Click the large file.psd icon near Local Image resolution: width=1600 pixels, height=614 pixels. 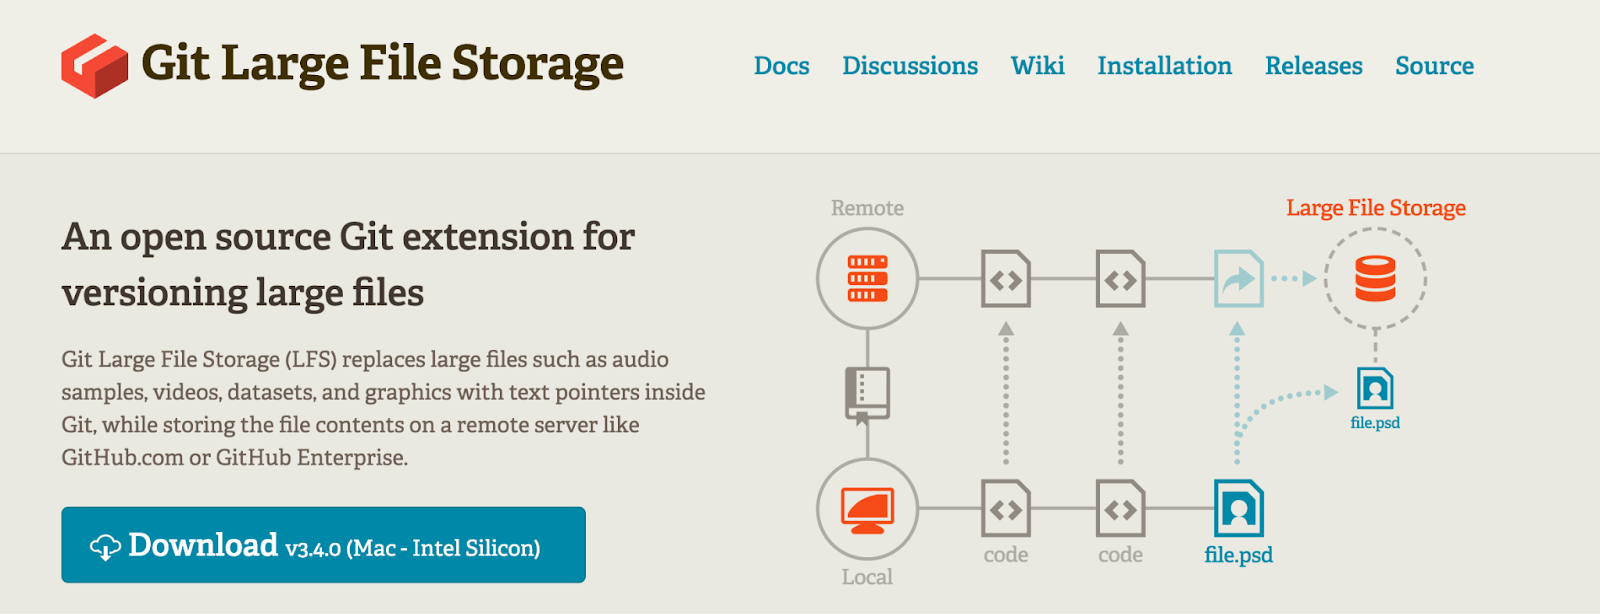coord(1238,509)
